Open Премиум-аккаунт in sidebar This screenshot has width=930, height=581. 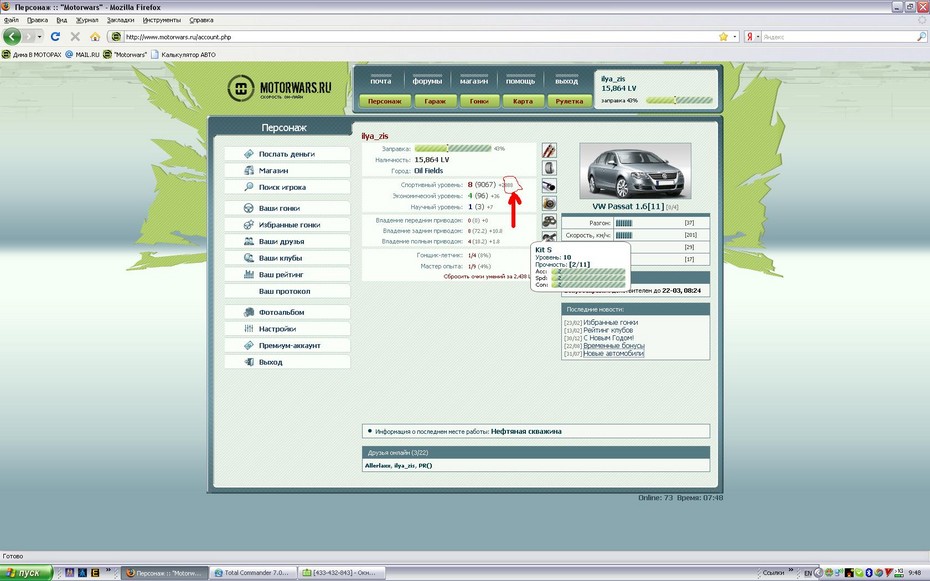click(287, 346)
